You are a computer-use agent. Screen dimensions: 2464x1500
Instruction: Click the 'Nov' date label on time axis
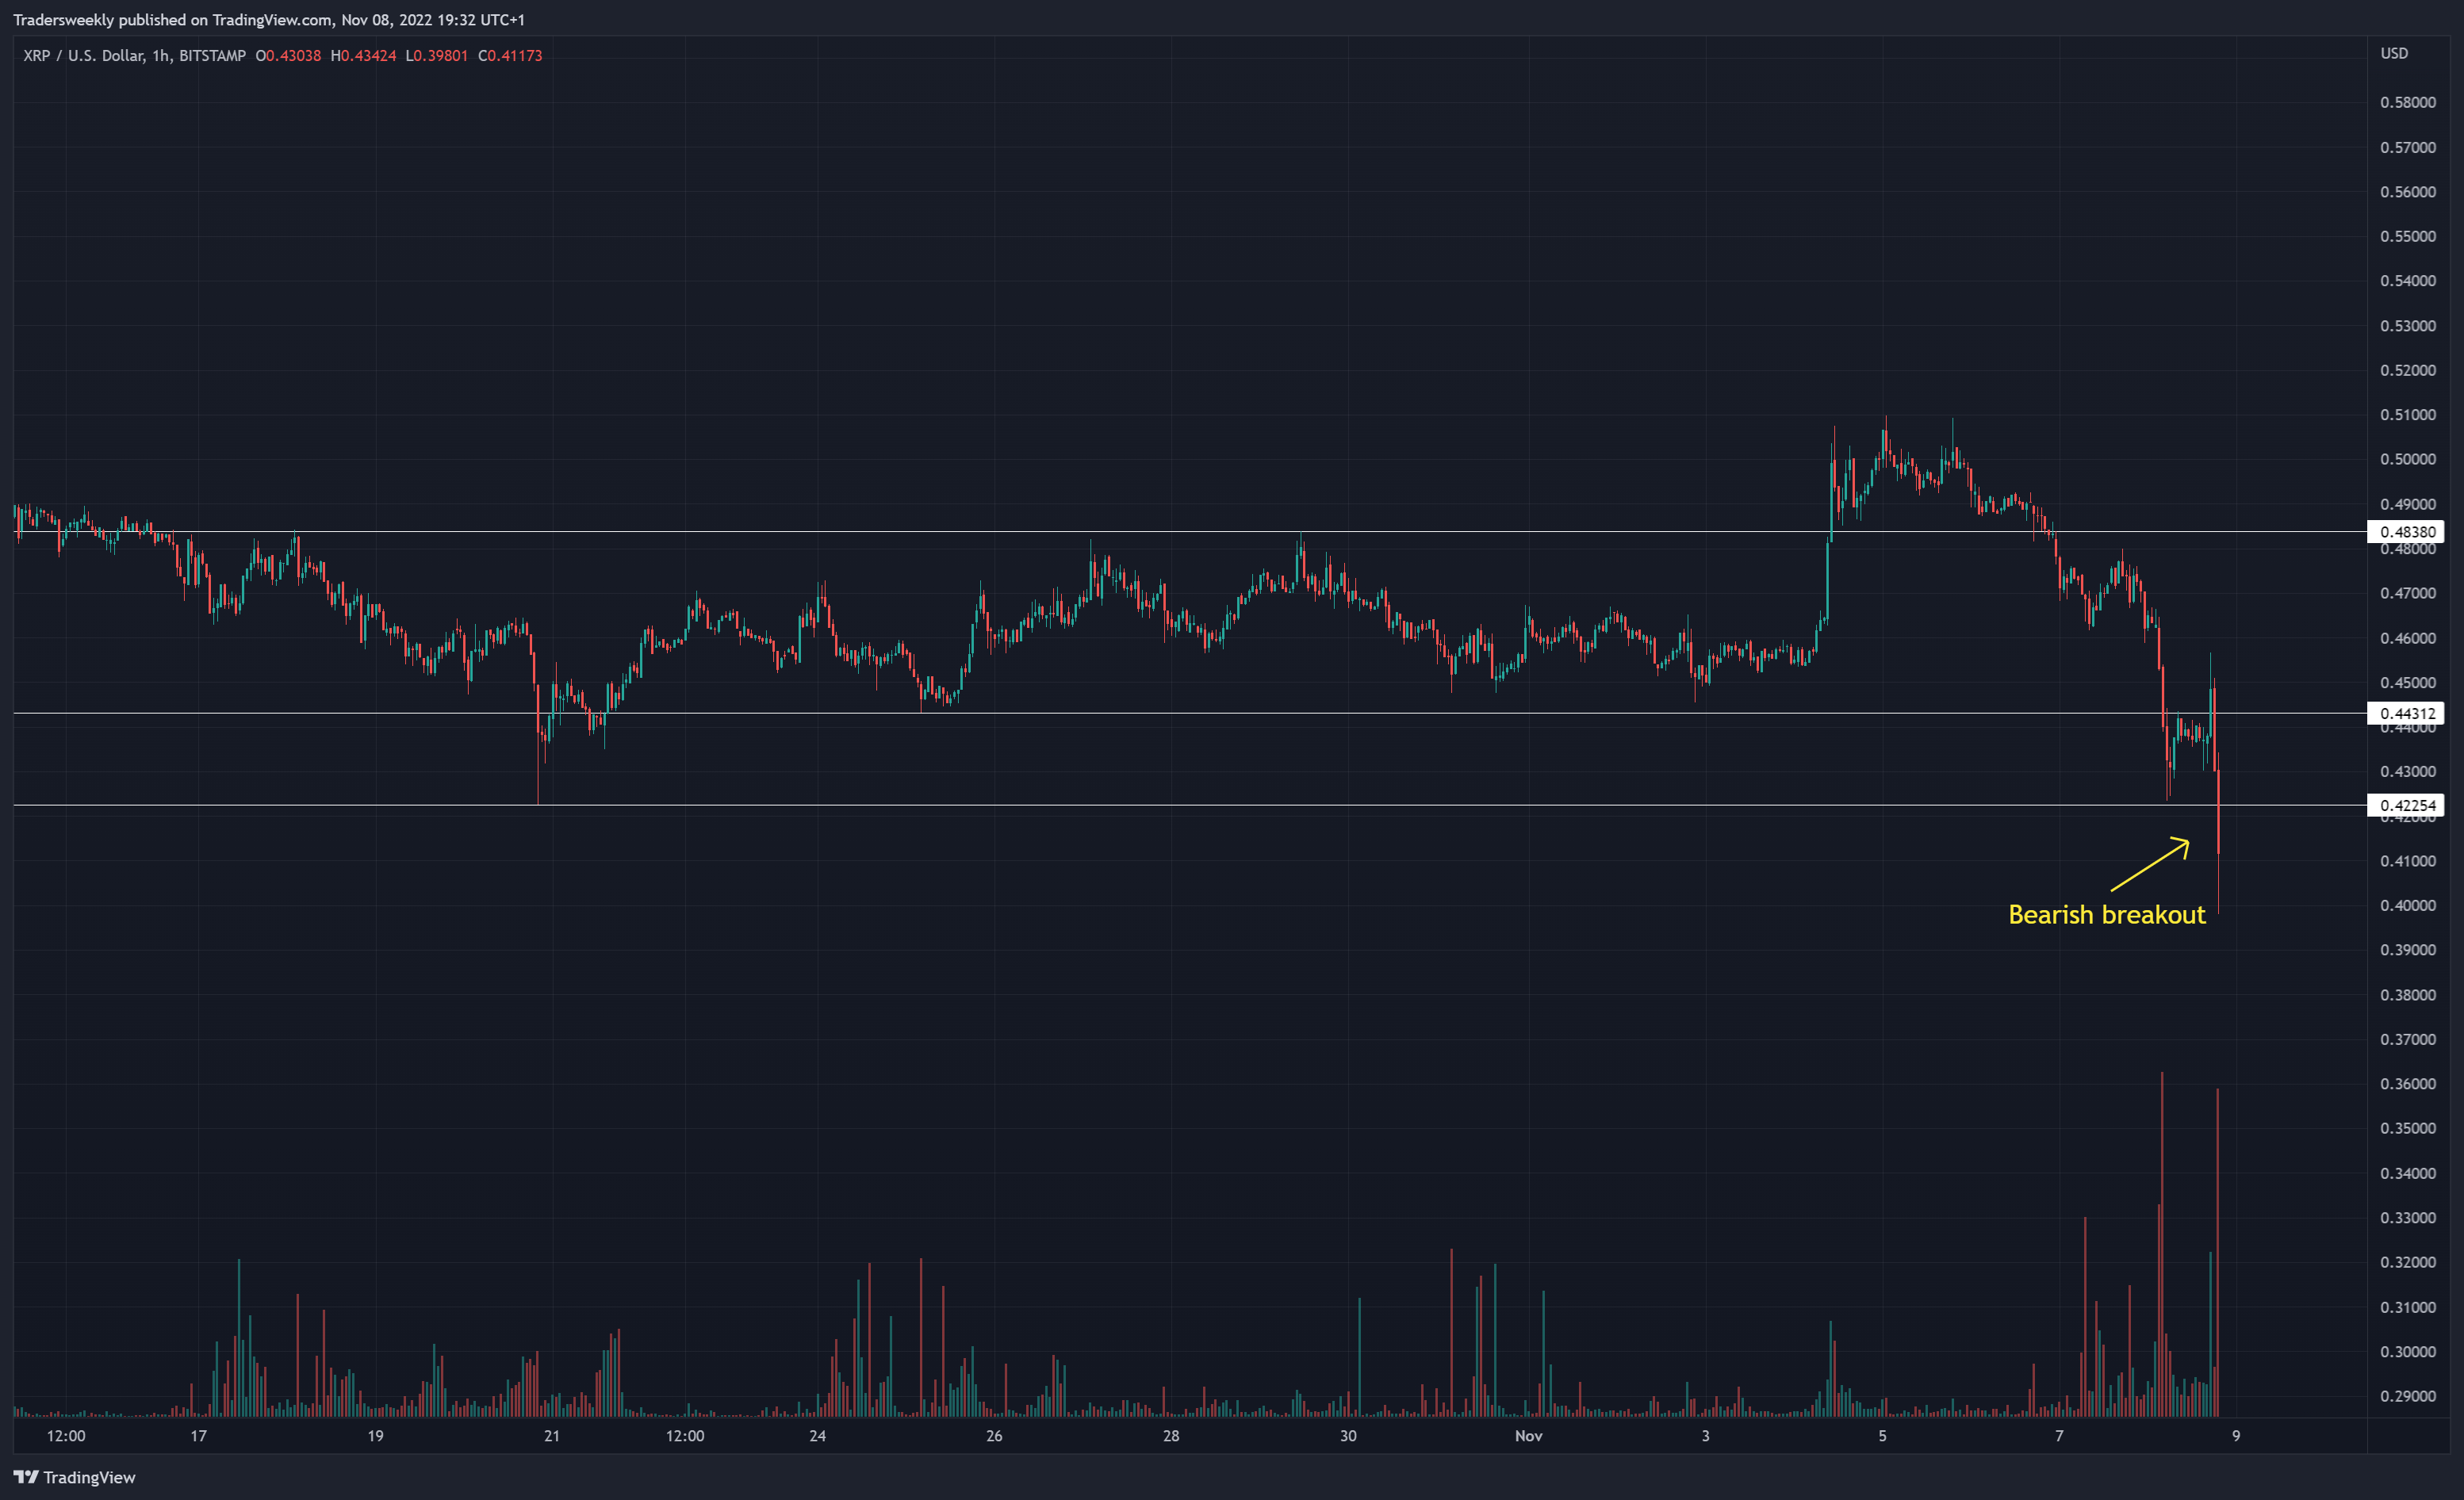coord(1528,1436)
